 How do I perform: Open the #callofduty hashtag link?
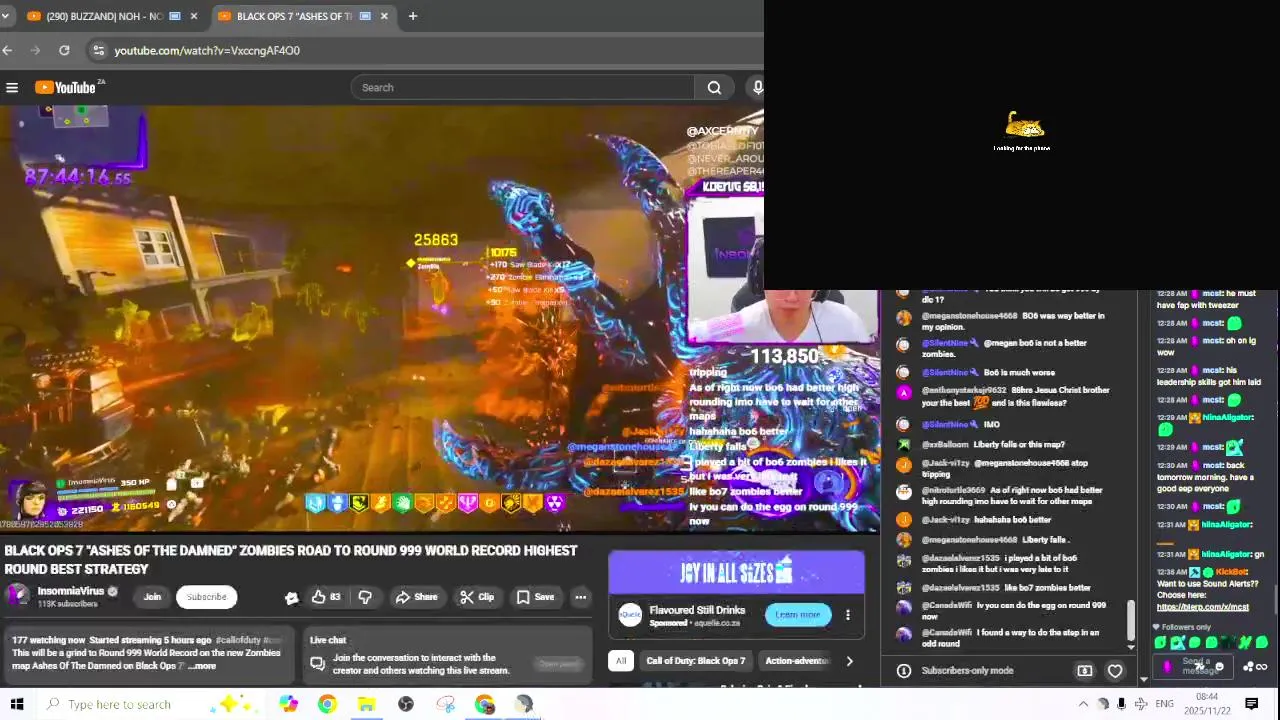(x=239, y=640)
